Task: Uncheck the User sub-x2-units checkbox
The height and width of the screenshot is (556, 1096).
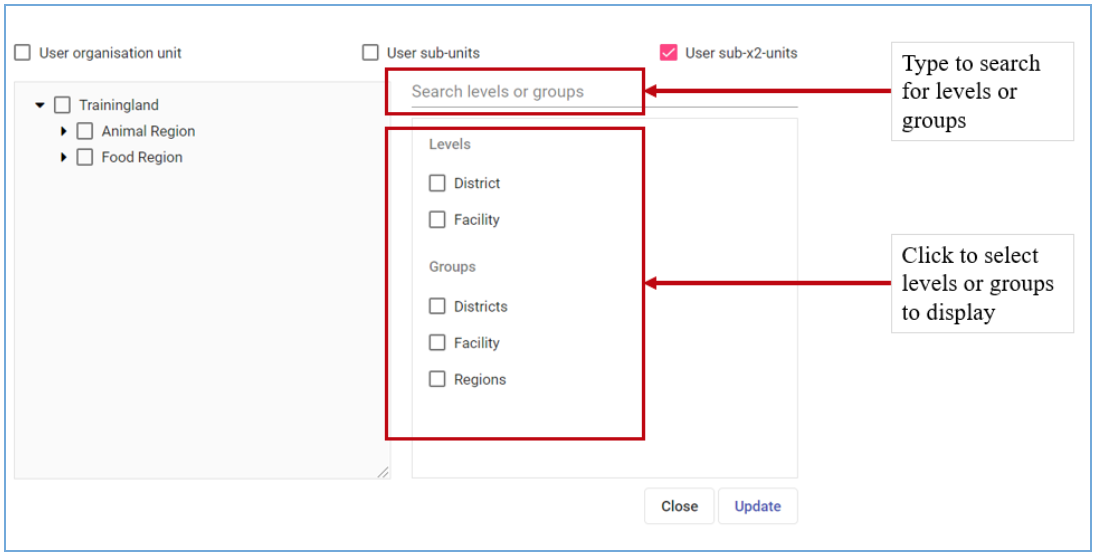Action: click(x=668, y=52)
